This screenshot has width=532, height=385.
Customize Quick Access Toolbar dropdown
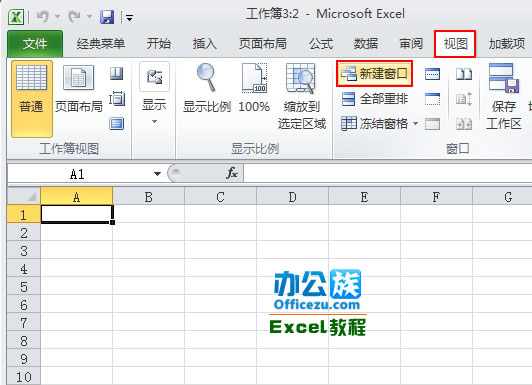click(129, 17)
